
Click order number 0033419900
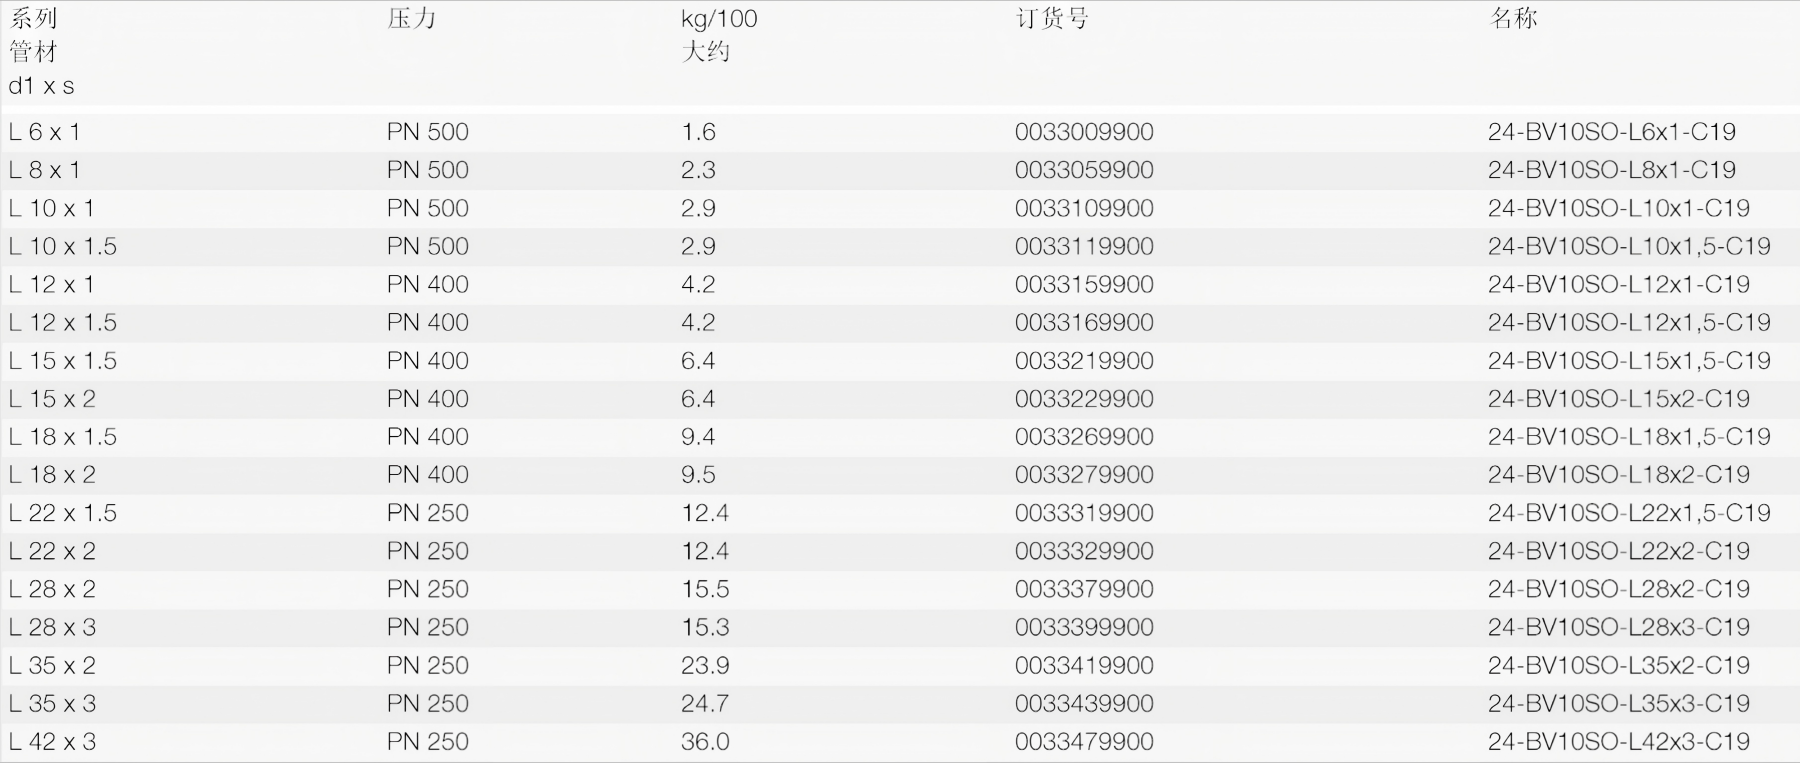coord(1084,665)
